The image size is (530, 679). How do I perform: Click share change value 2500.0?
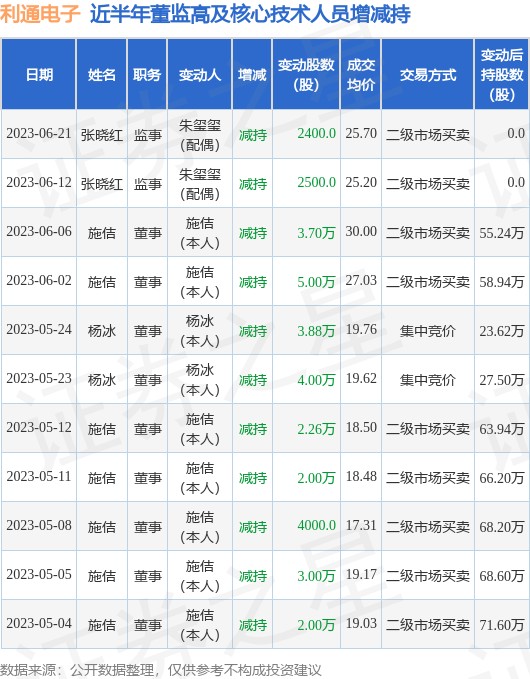317,183
